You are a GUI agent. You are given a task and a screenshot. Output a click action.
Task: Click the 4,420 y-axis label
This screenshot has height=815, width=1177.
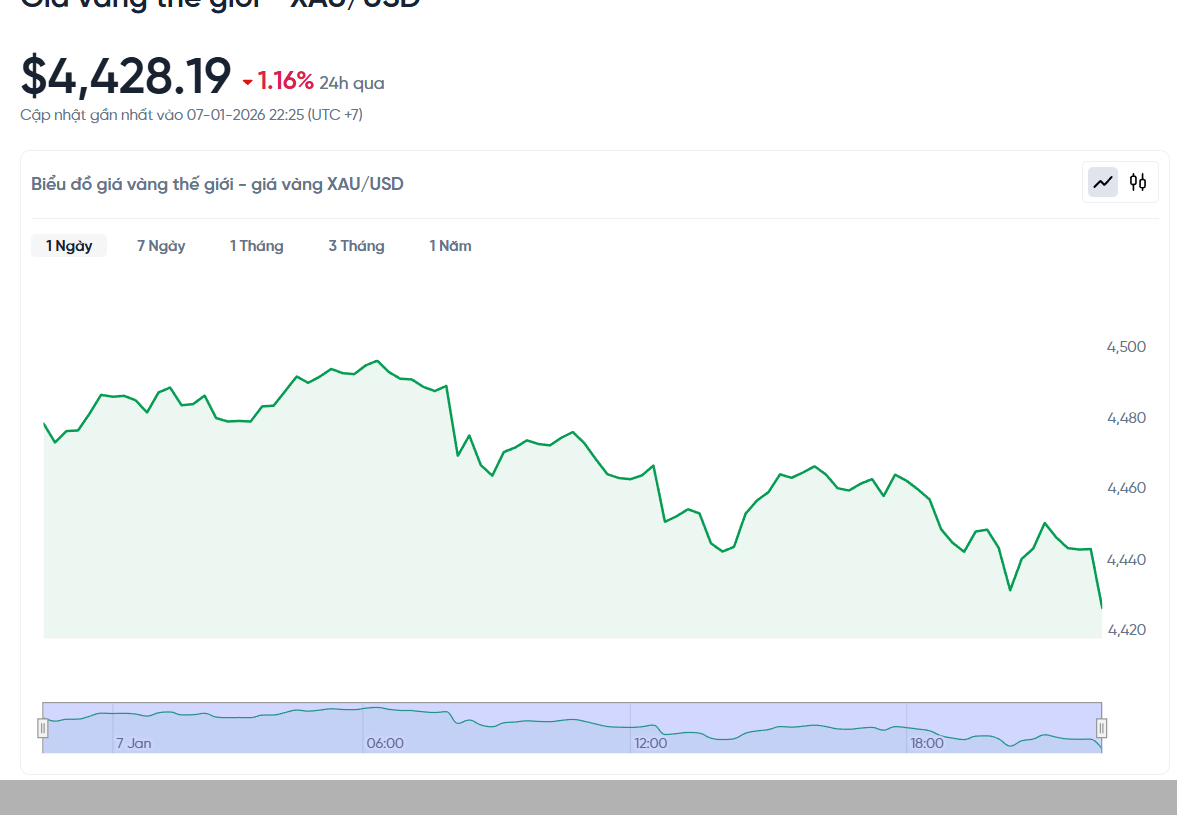click(x=1126, y=630)
